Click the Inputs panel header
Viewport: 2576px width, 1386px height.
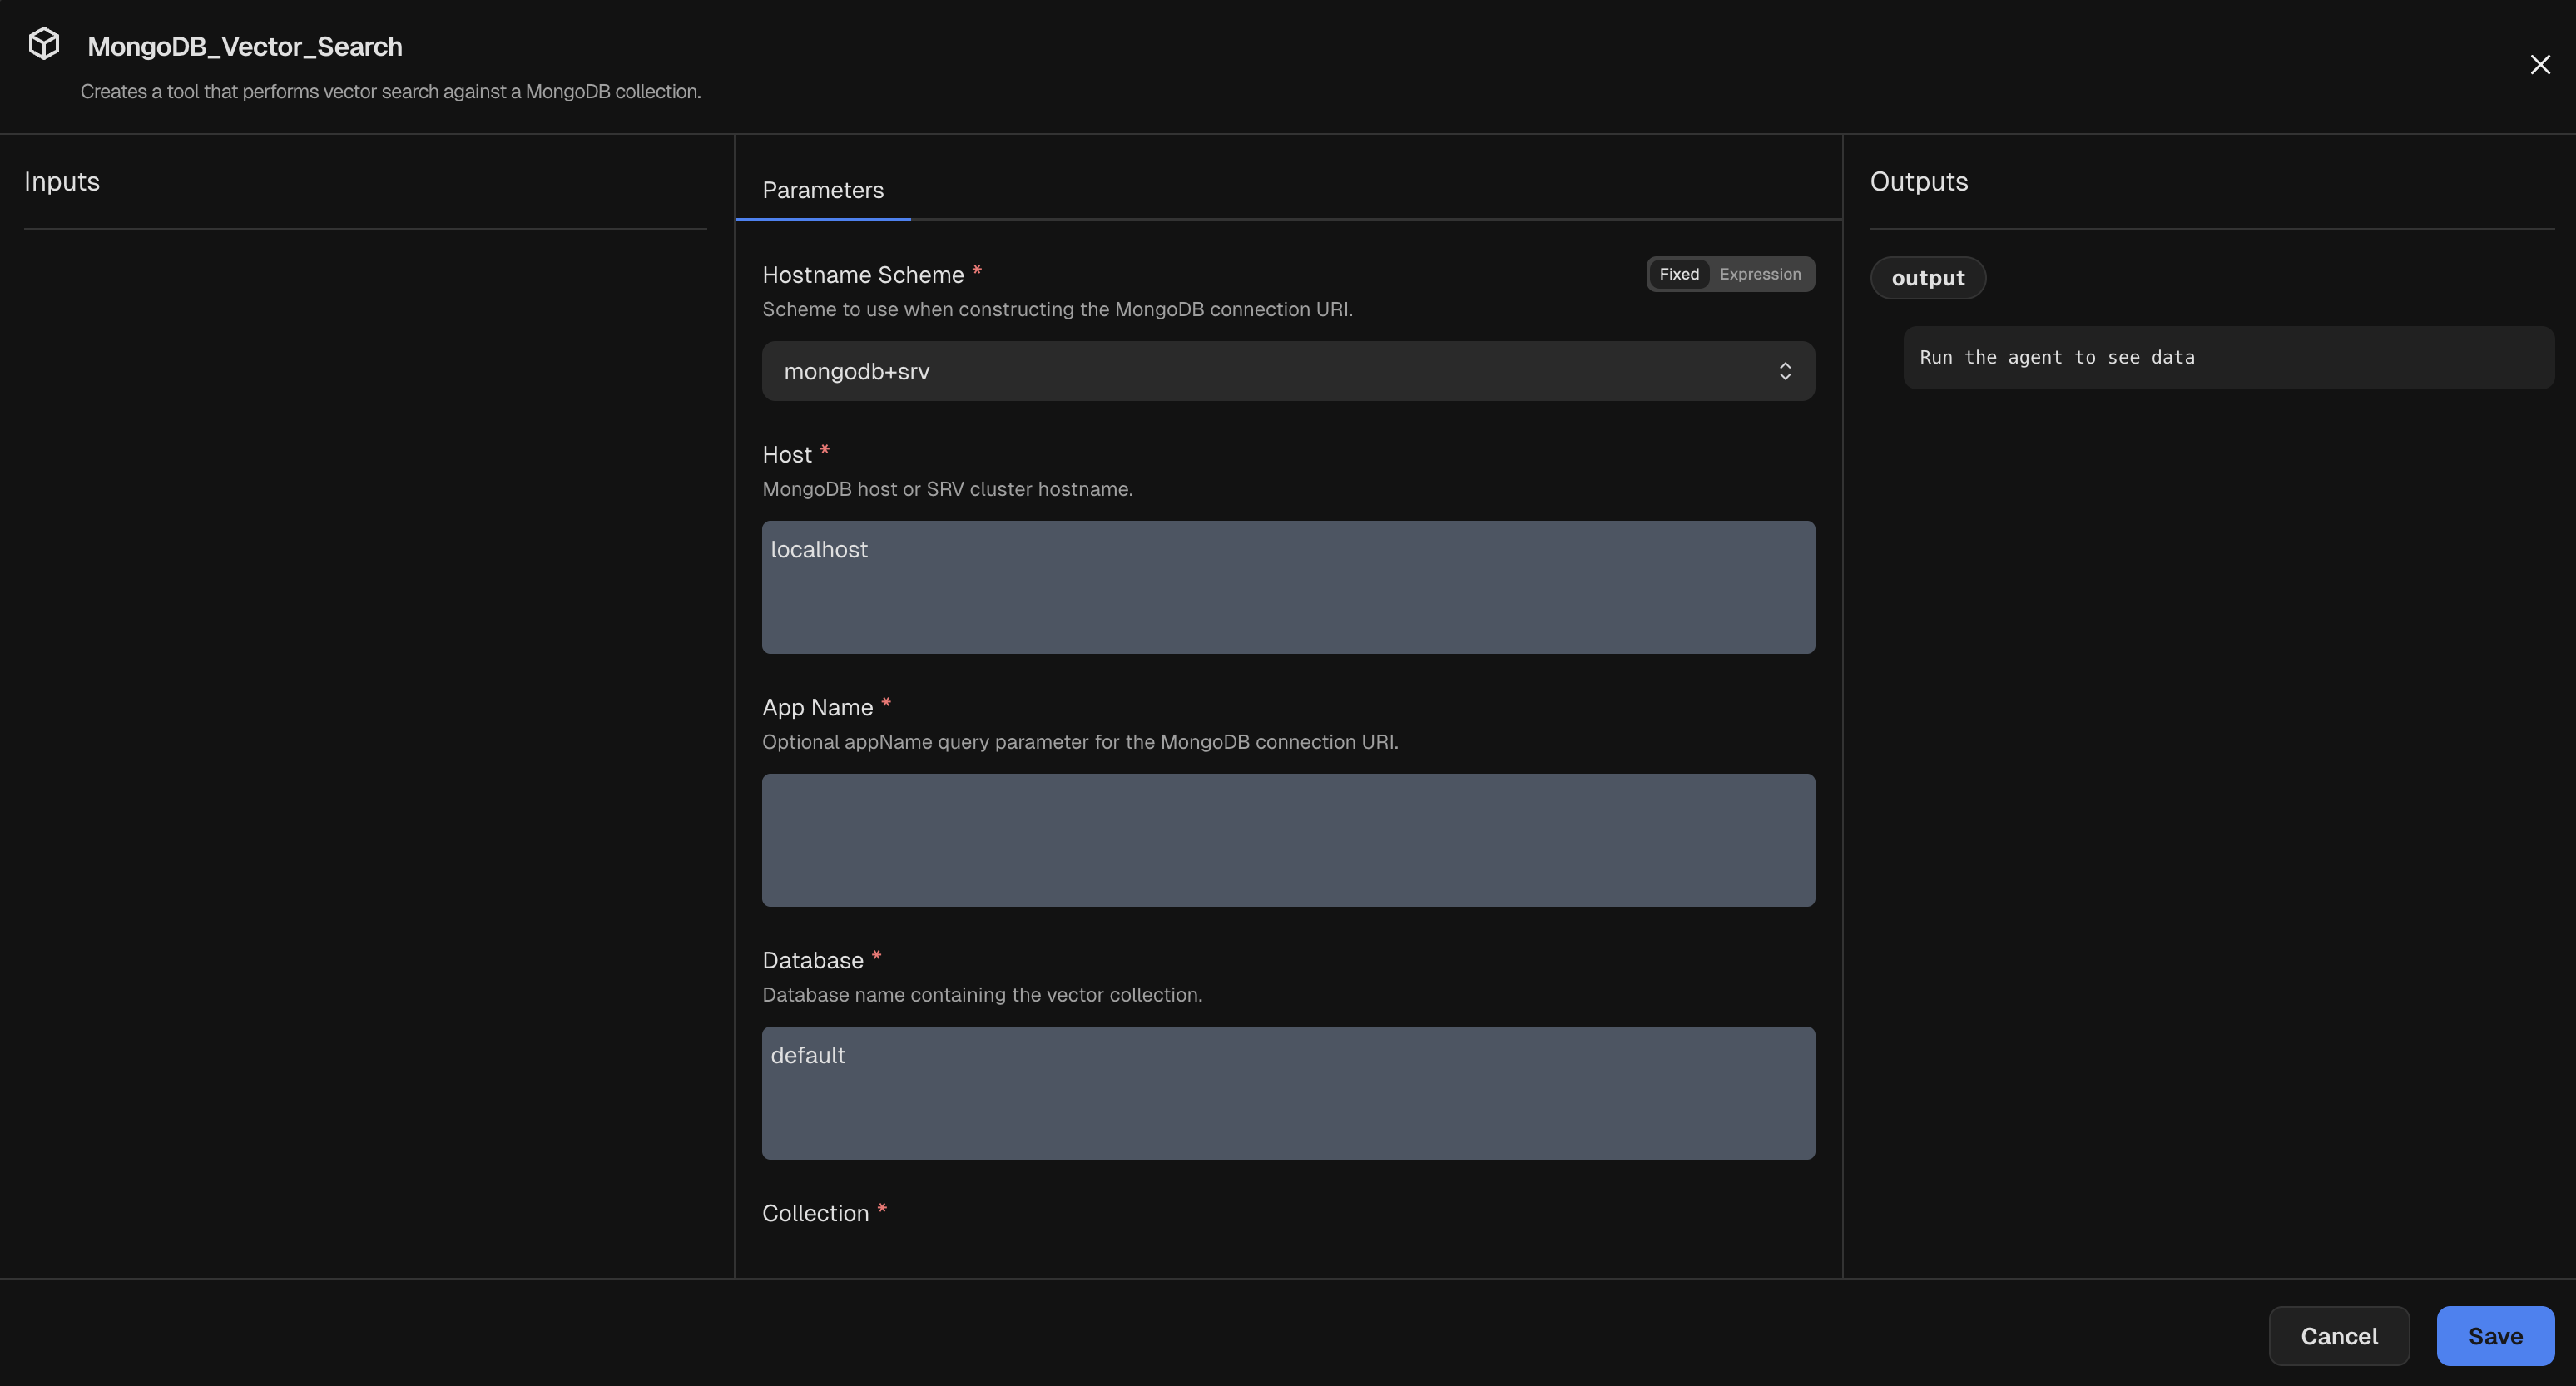pyautogui.click(x=62, y=181)
